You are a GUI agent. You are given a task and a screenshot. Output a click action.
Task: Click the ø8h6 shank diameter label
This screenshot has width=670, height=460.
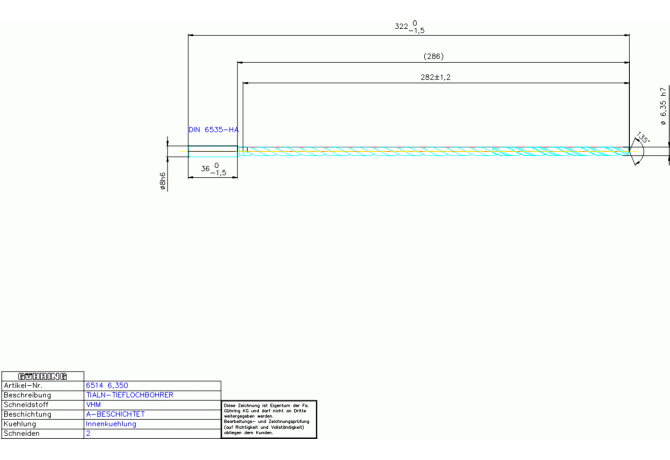click(x=162, y=180)
